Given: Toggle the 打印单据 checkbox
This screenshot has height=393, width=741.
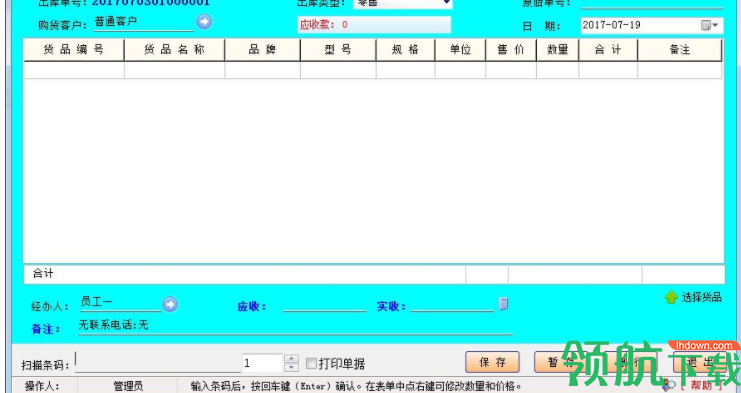Looking at the screenshot, I should coord(311,363).
